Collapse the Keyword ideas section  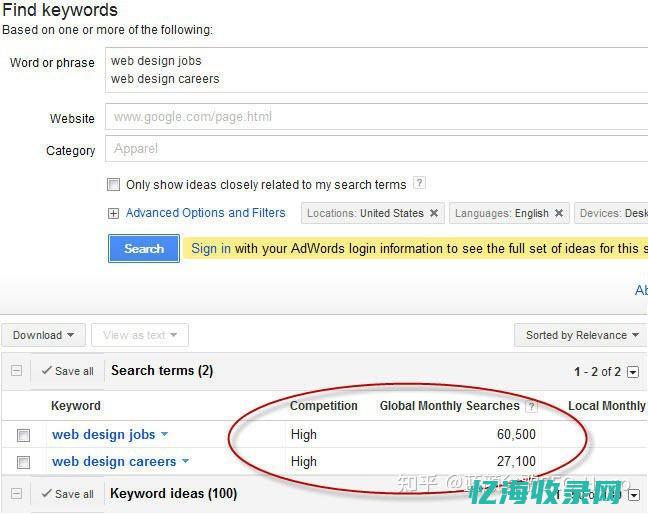[16, 494]
